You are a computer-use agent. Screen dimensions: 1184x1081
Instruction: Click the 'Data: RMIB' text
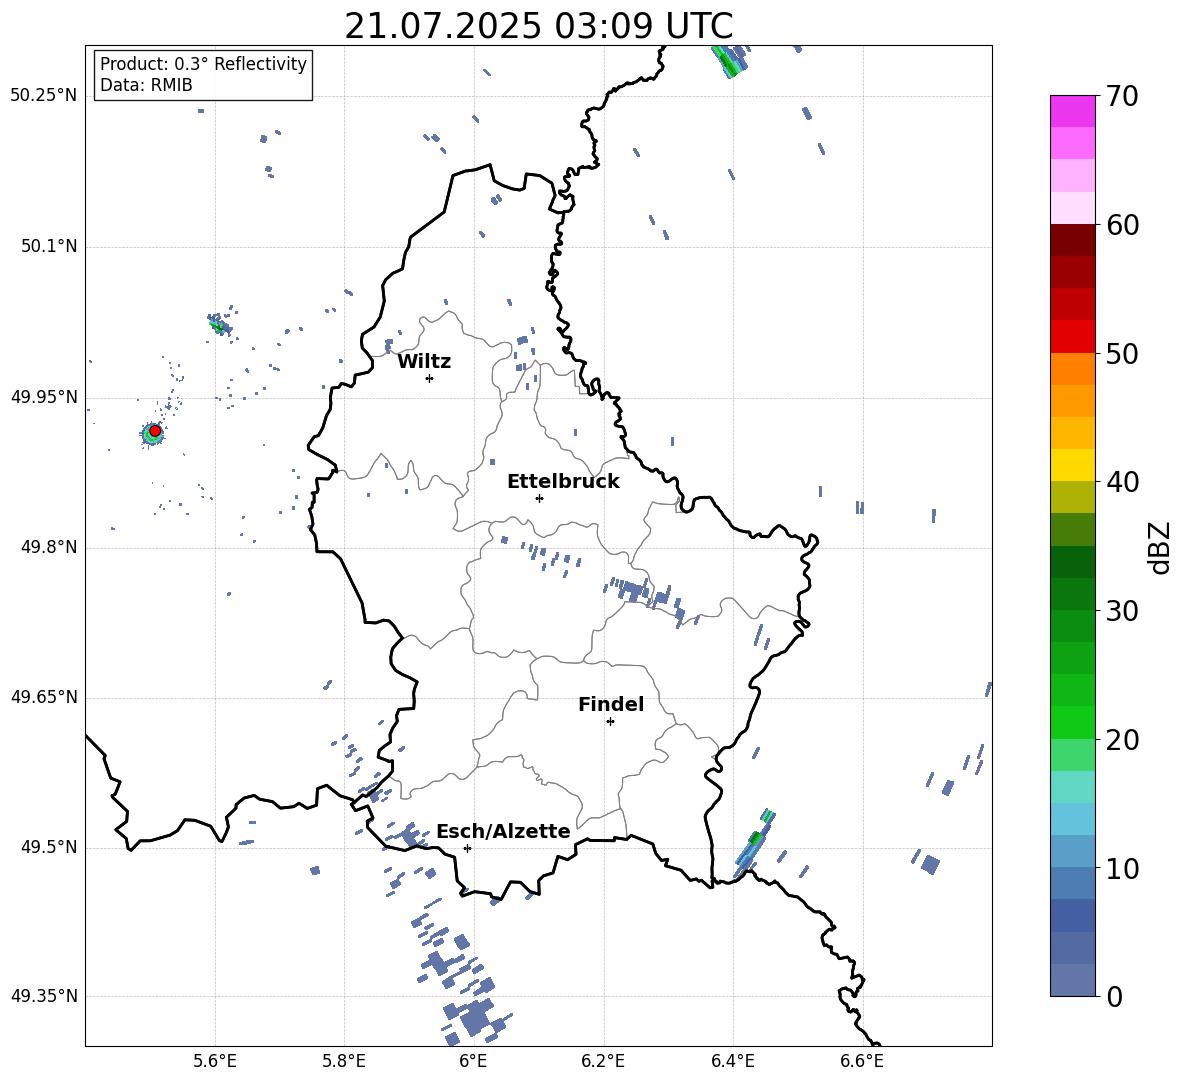[x=146, y=85]
